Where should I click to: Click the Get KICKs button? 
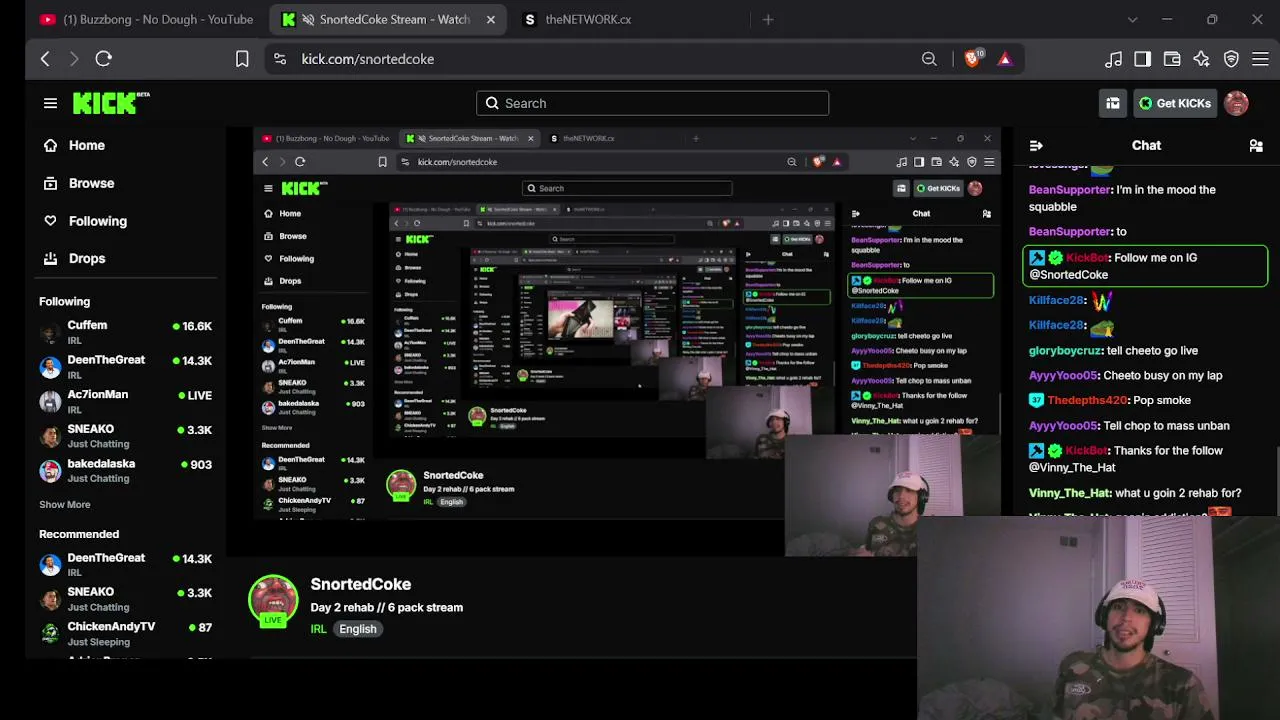pos(1174,103)
